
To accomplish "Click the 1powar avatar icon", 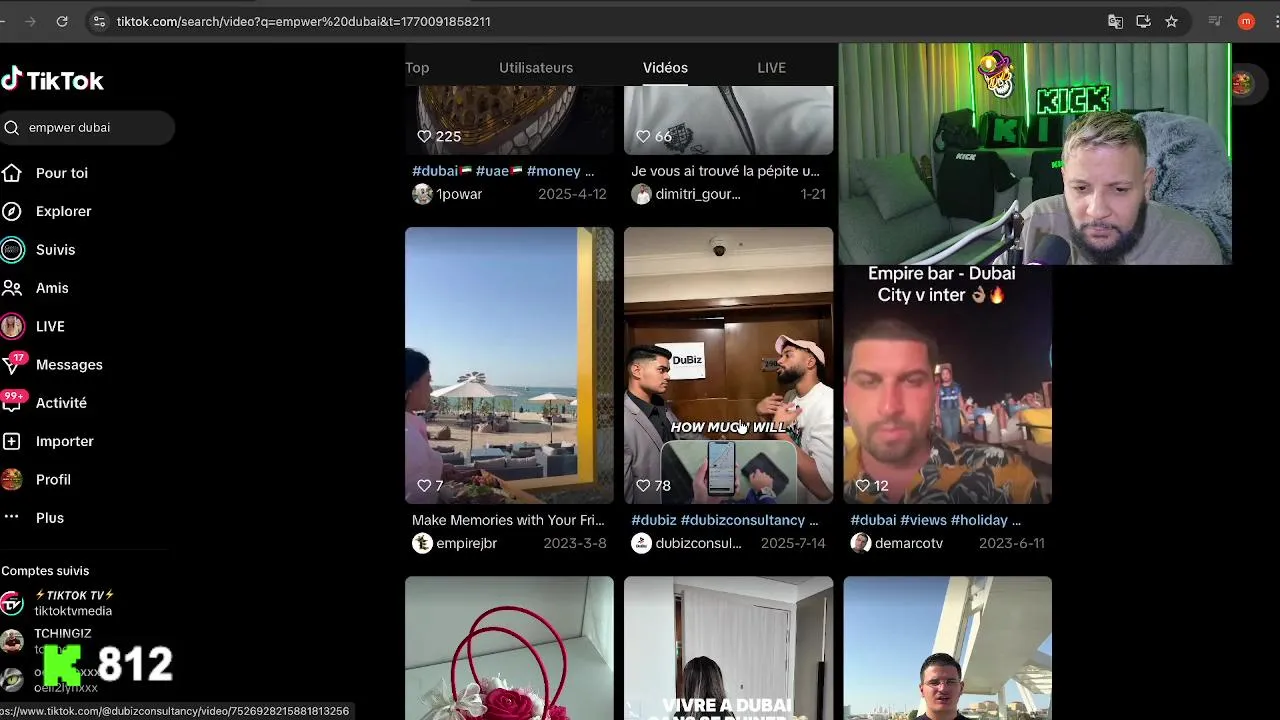I will (422, 194).
